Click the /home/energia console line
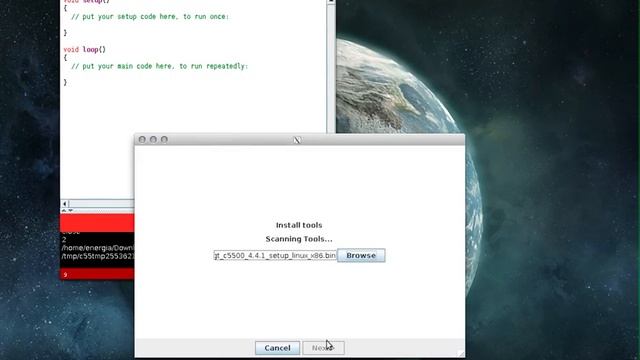The width and height of the screenshot is (640, 360). pyautogui.click(x=98, y=248)
